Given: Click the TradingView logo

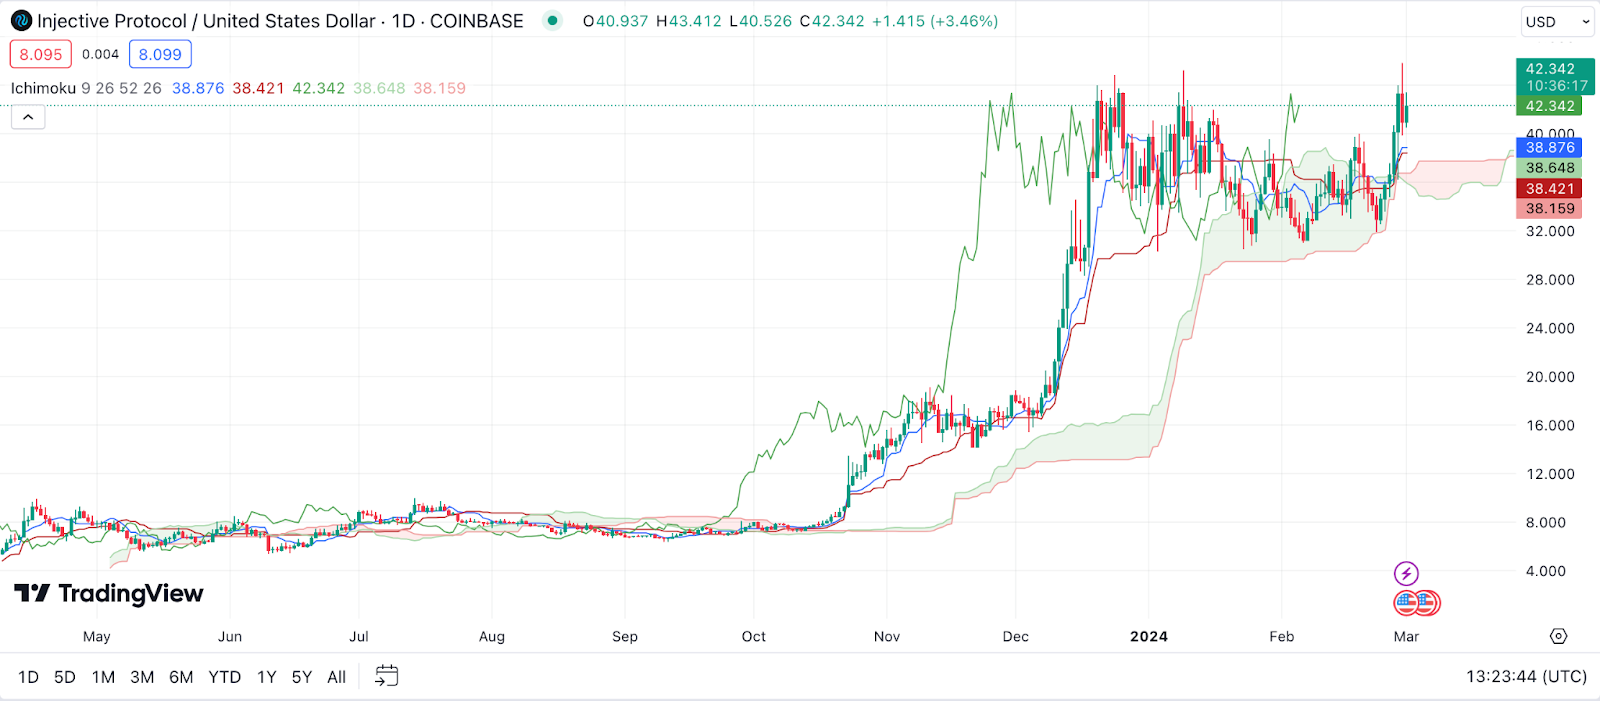Looking at the screenshot, I should (109, 594).
